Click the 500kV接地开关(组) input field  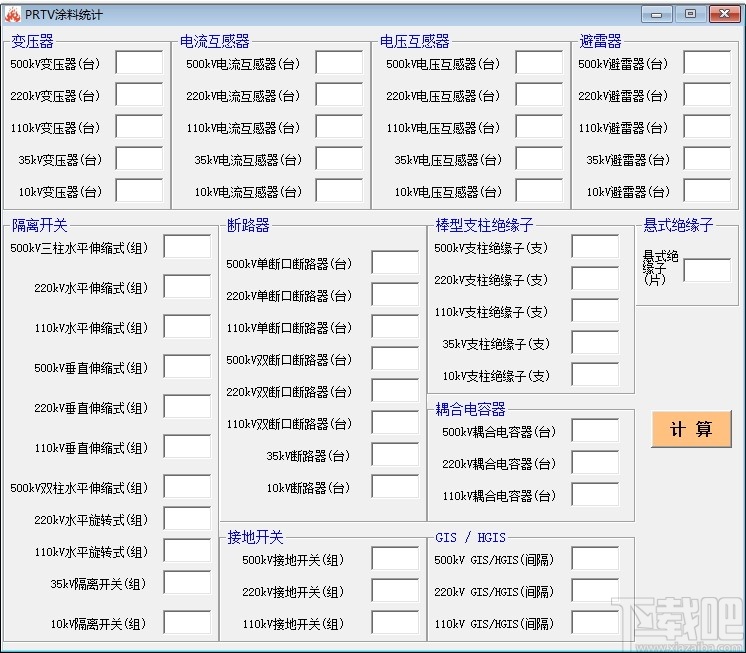pos(395,558)
